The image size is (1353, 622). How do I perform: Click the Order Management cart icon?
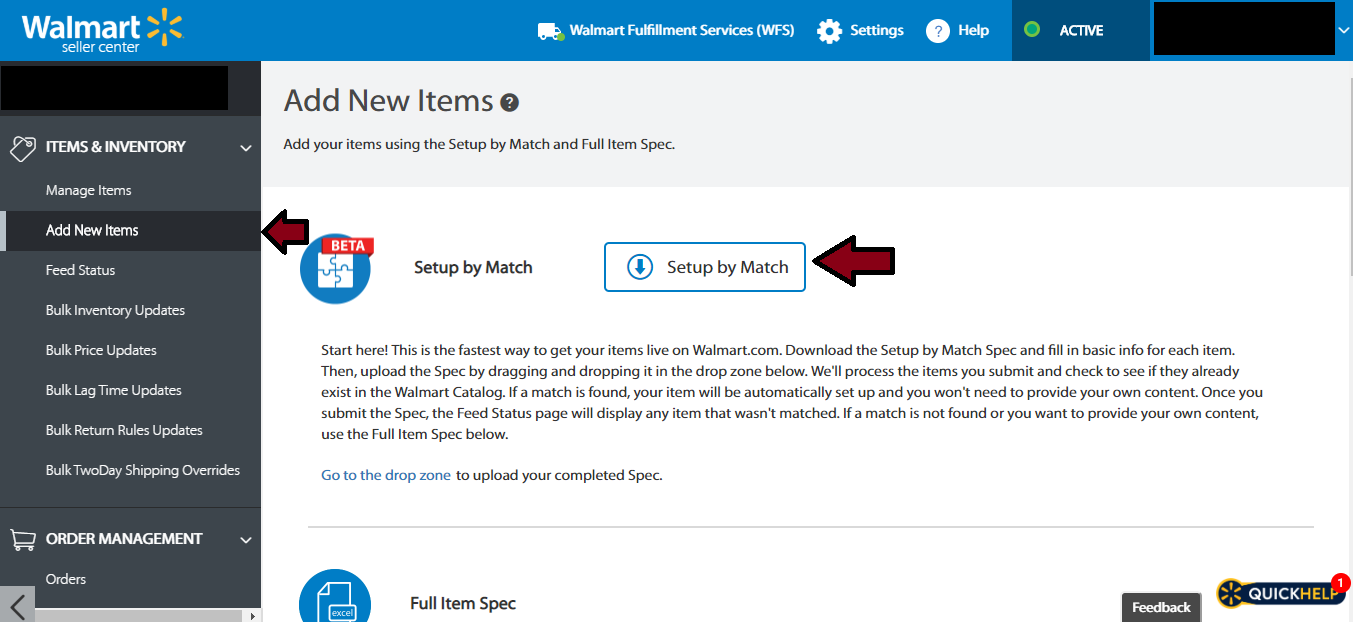[x=22, y=539]
